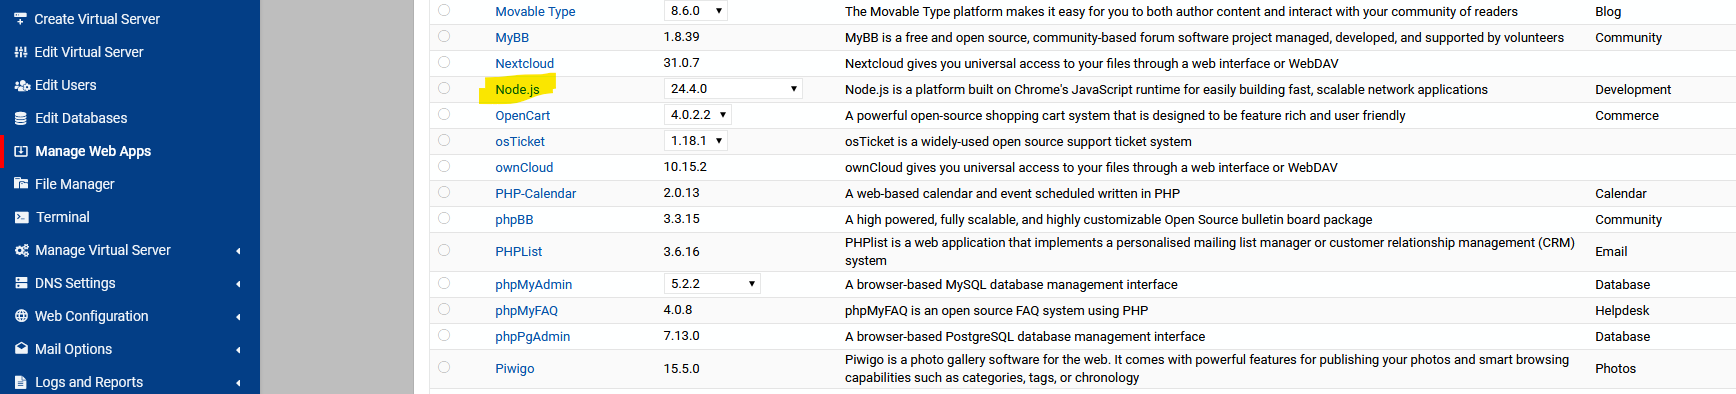The height and width of the screenshot is (394, 1736).
Task: Click the Photos category for Piwigo
Action: (1615, 369)
